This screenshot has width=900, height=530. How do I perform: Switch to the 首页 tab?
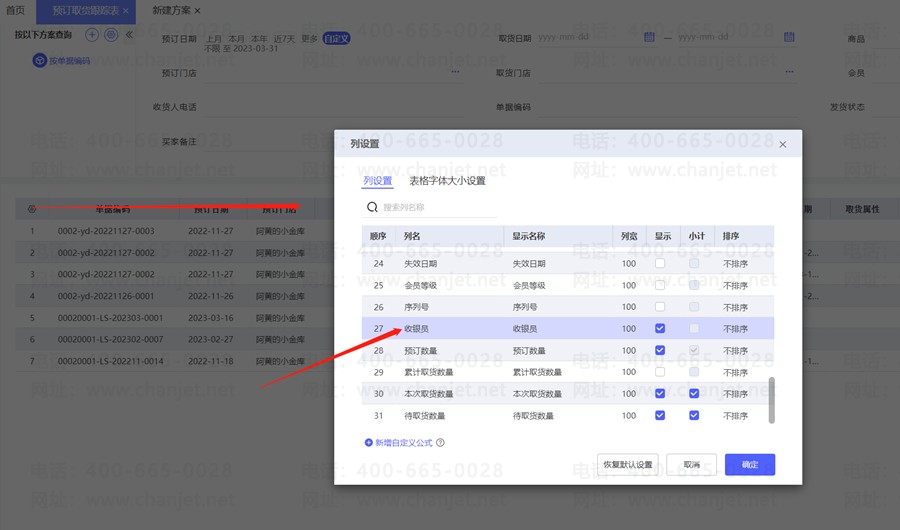[x=16, y=10]
